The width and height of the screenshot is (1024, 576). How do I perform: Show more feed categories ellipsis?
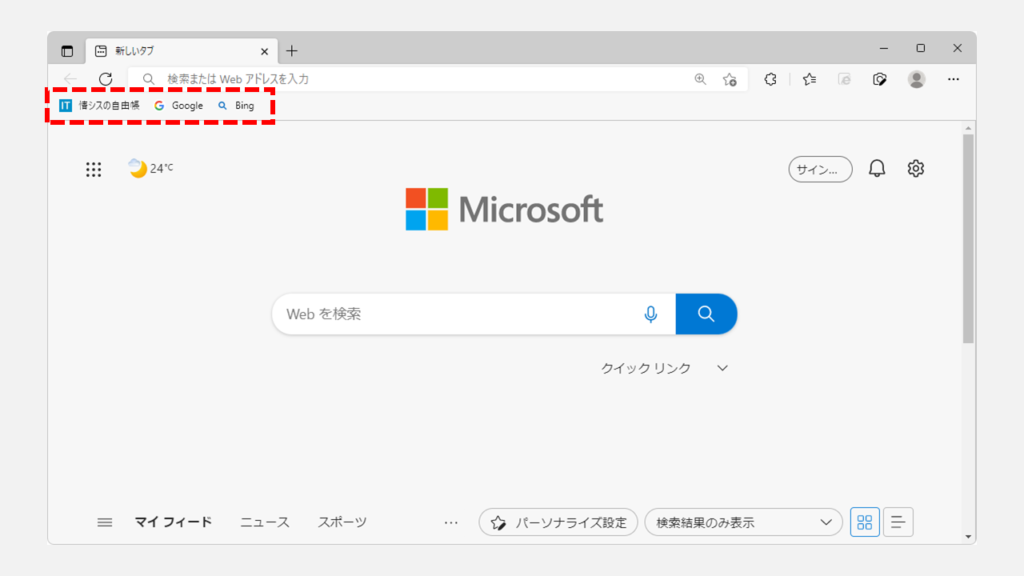pyautogui.click(x=451, y=522)
